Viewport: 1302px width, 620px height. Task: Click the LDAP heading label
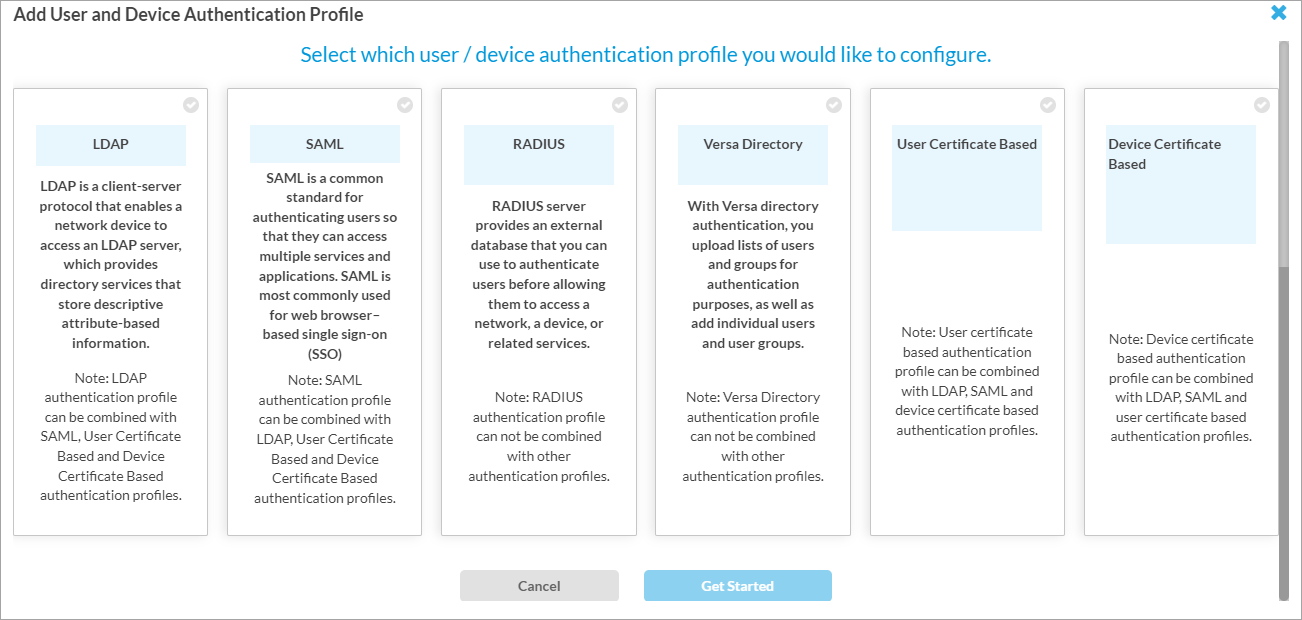[110, 145]
